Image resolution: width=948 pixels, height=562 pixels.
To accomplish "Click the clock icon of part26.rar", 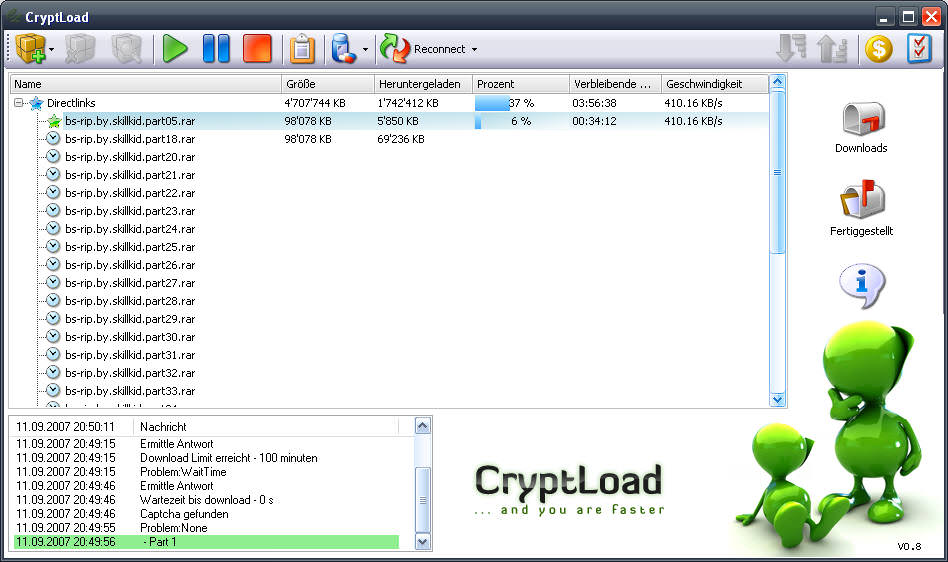I will coord(53,264).
